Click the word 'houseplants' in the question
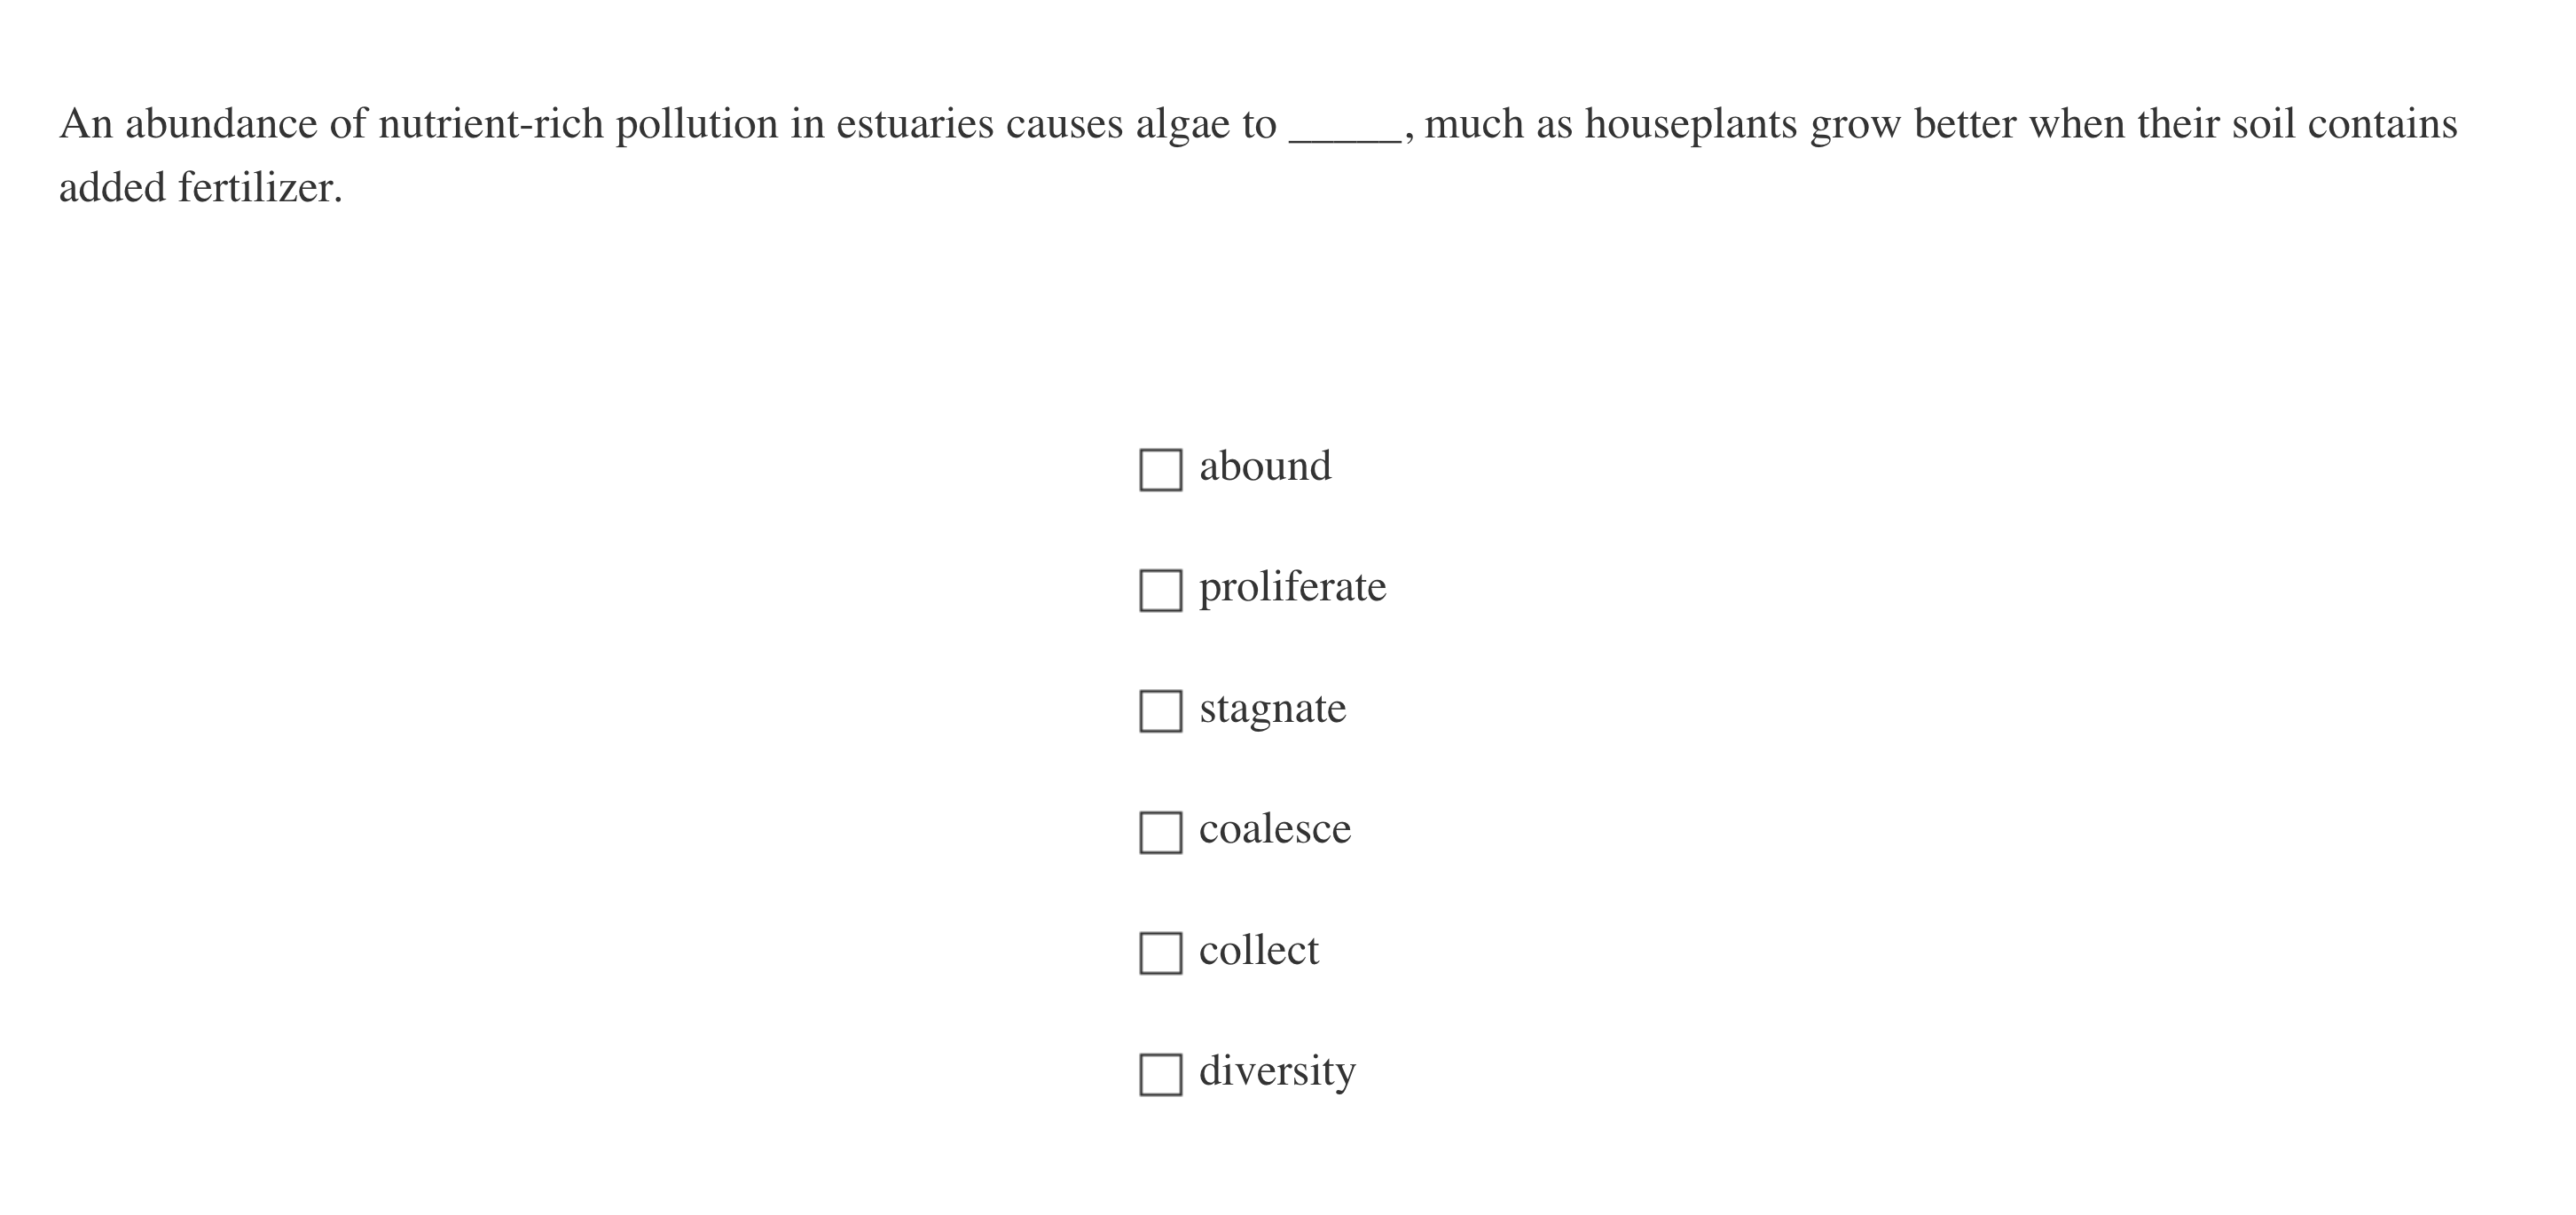This screenshot has height=1215, width=2576. point(1691,124)
